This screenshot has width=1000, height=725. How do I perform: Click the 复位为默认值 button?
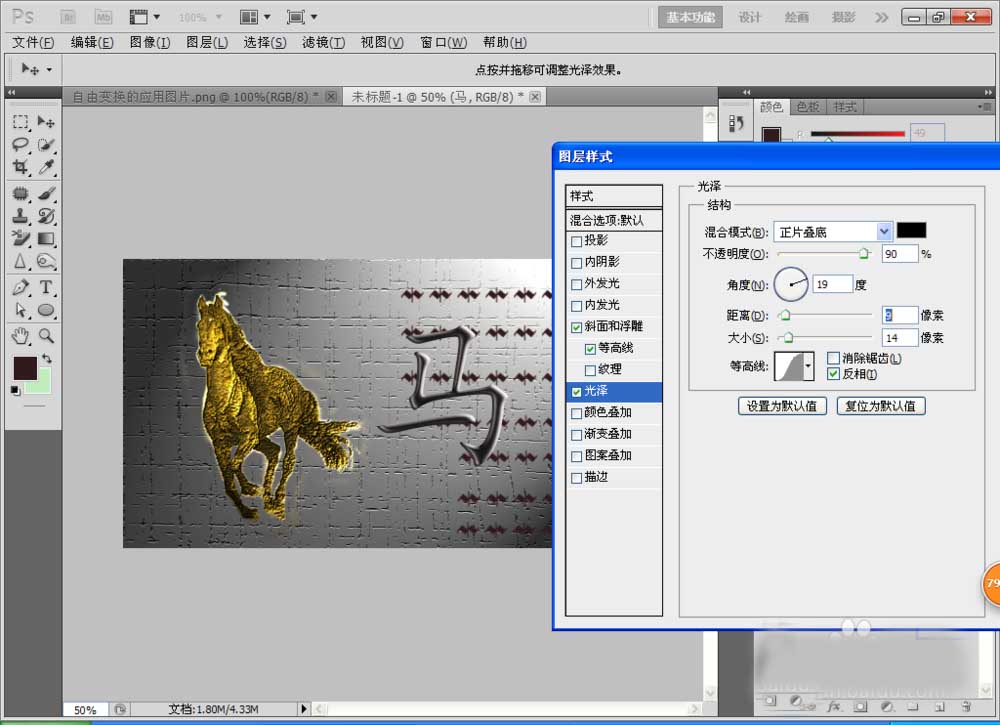880,406
